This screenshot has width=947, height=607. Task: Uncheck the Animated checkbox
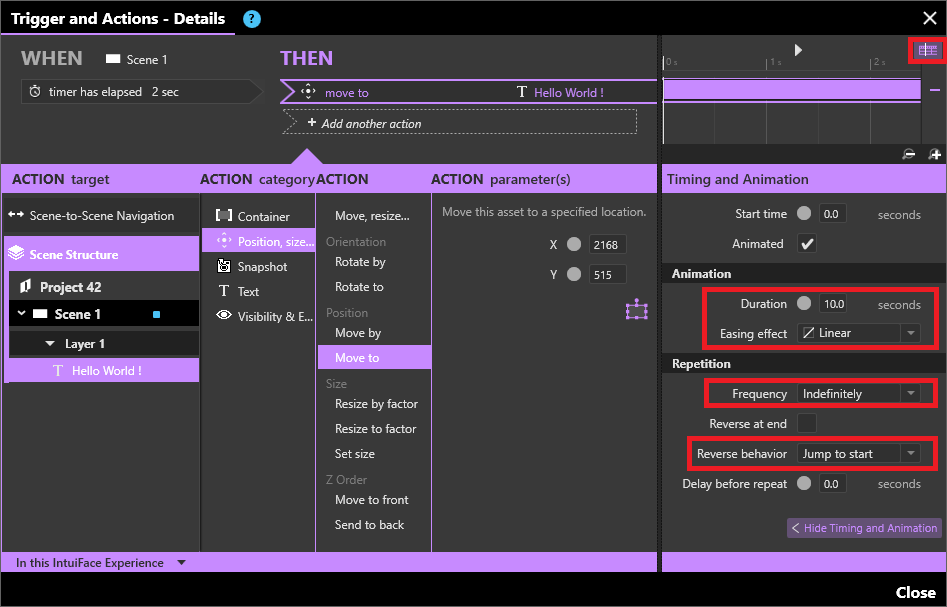click(807, 244)
